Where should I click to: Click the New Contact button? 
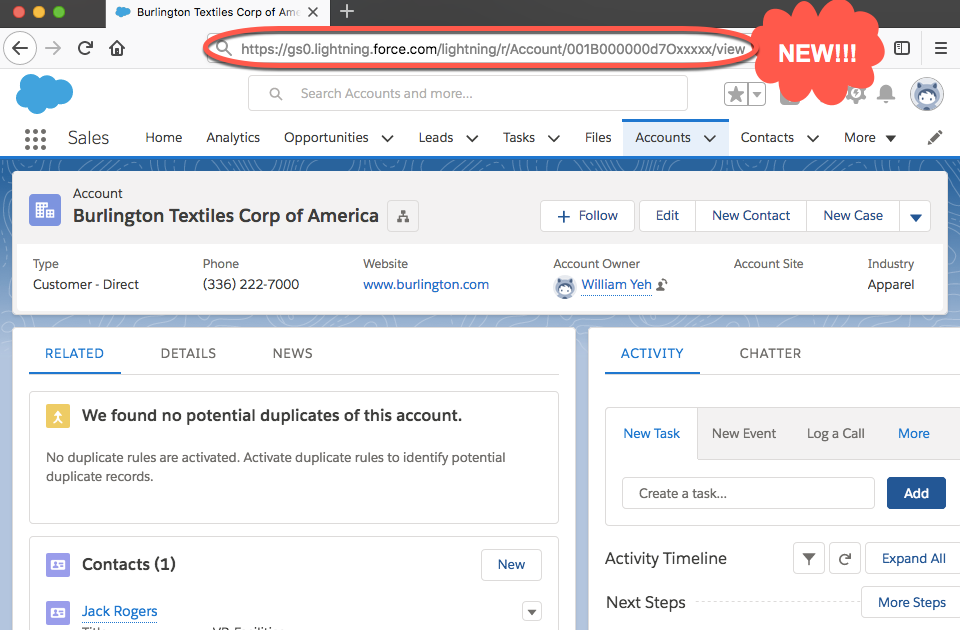[x=751, y=216]
